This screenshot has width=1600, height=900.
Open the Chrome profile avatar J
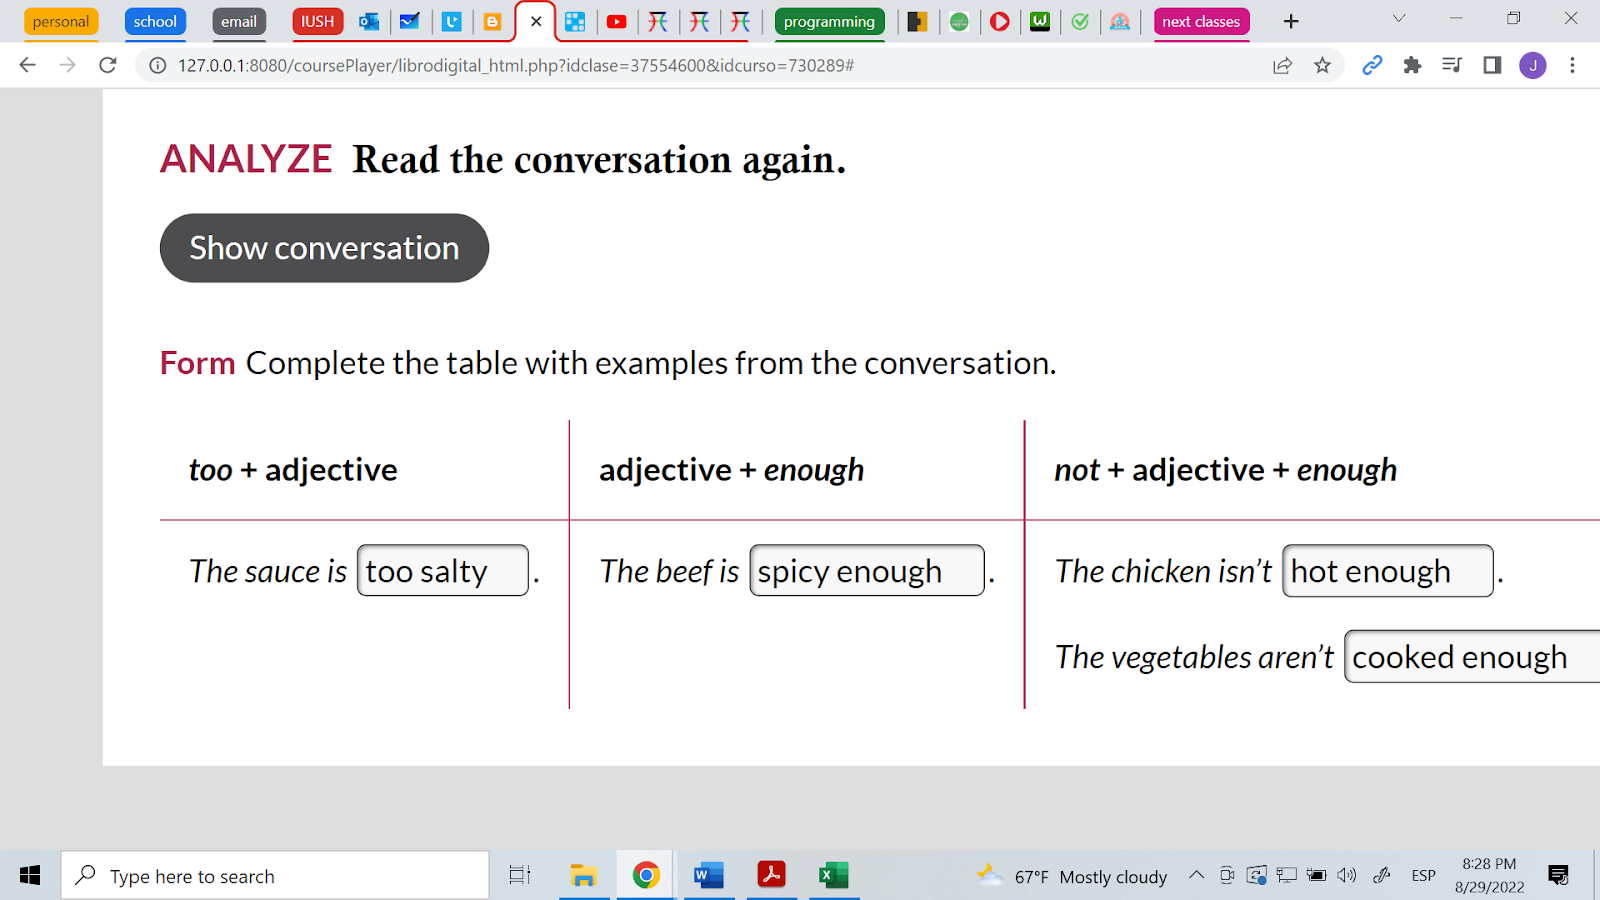[1533, 65]
